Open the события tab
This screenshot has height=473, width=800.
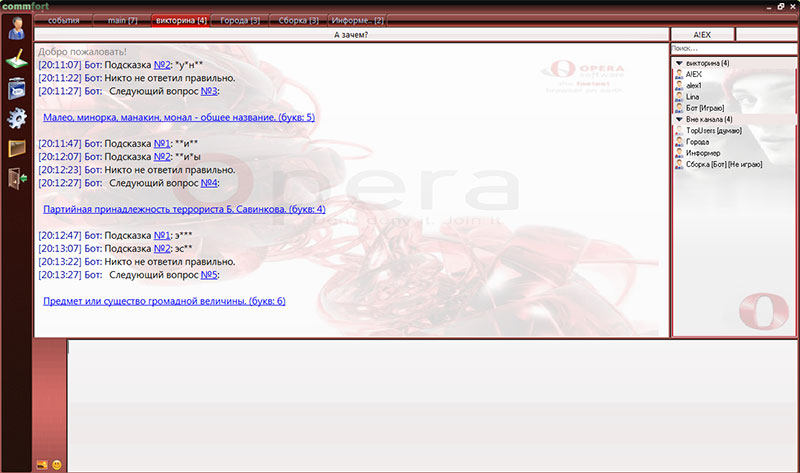coord(62,20)
